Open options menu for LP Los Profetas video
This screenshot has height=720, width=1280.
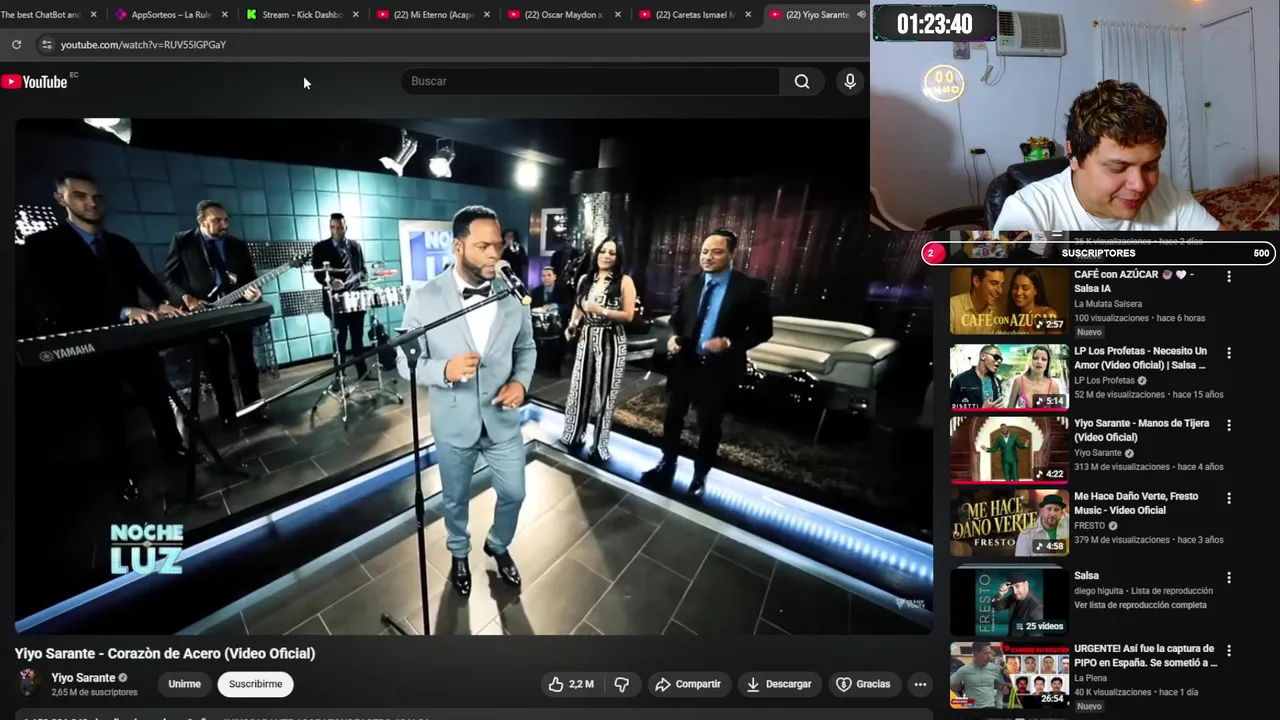pos(1229,353)
